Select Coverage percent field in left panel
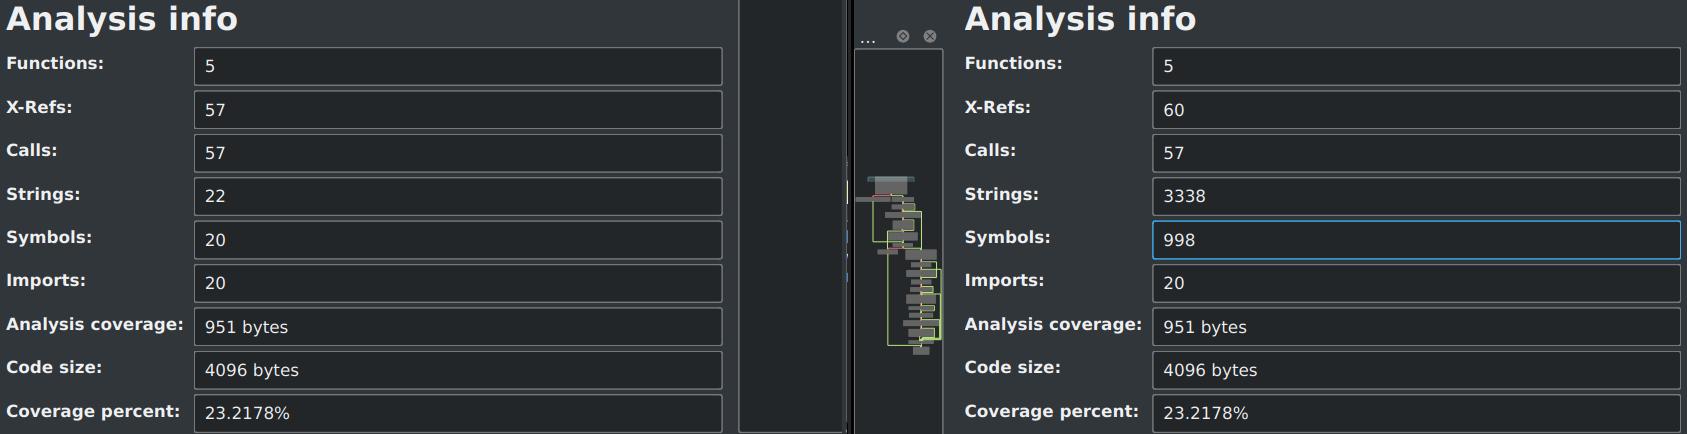Viewport: 1687px width, 434px height. pyautogui.click(x=457, y=413)
